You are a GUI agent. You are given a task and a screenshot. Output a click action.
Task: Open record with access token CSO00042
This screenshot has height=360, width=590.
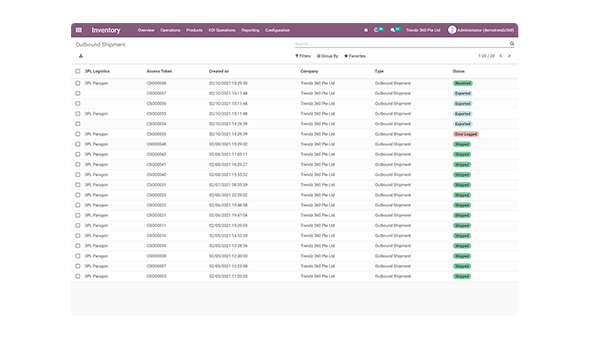pyautogui.click(x=156, y=154)
